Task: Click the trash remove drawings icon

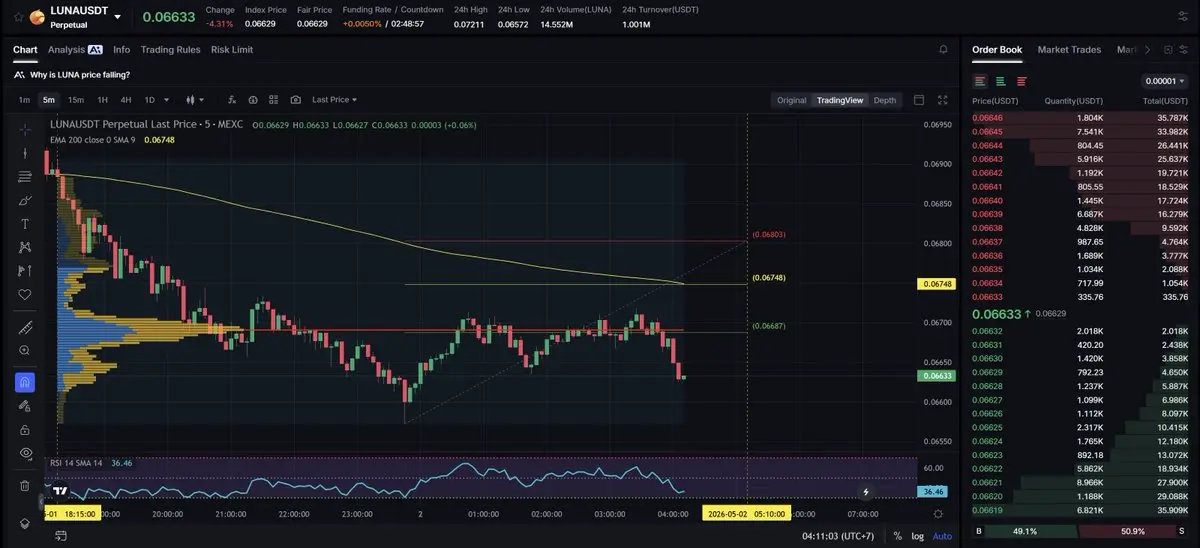Action: click(25, 486)
